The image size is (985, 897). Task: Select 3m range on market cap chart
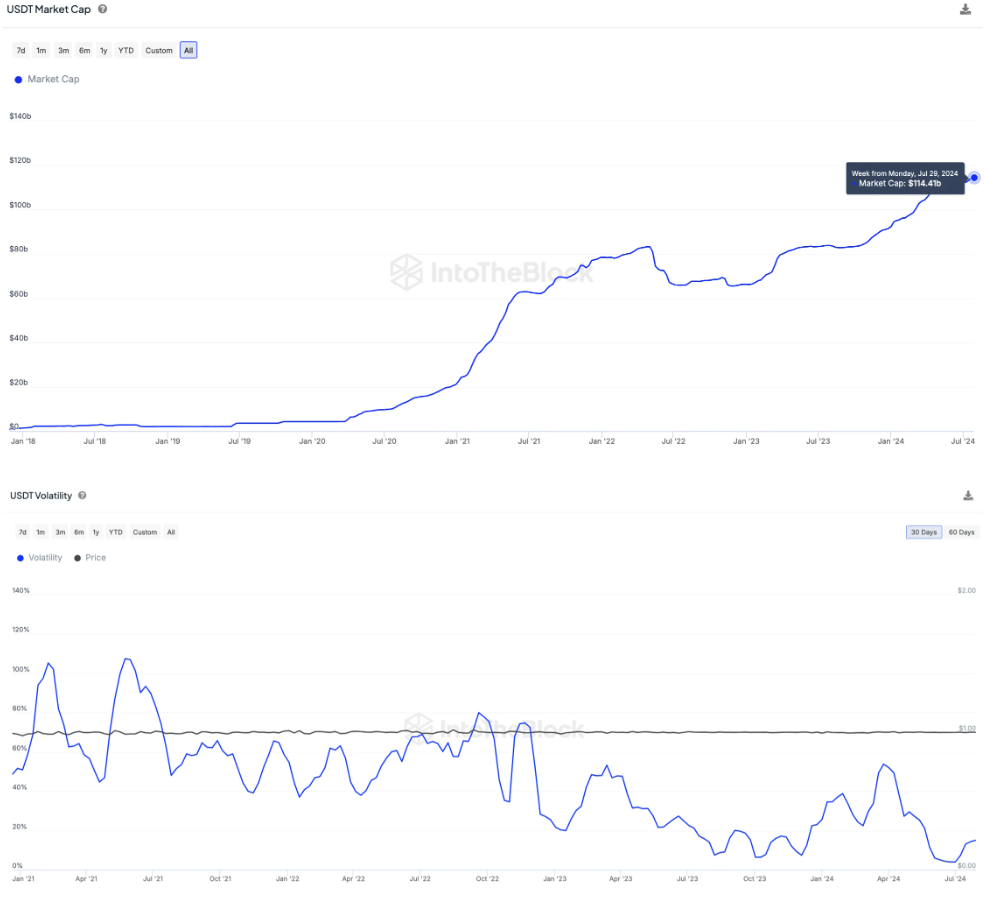[63, 49]
